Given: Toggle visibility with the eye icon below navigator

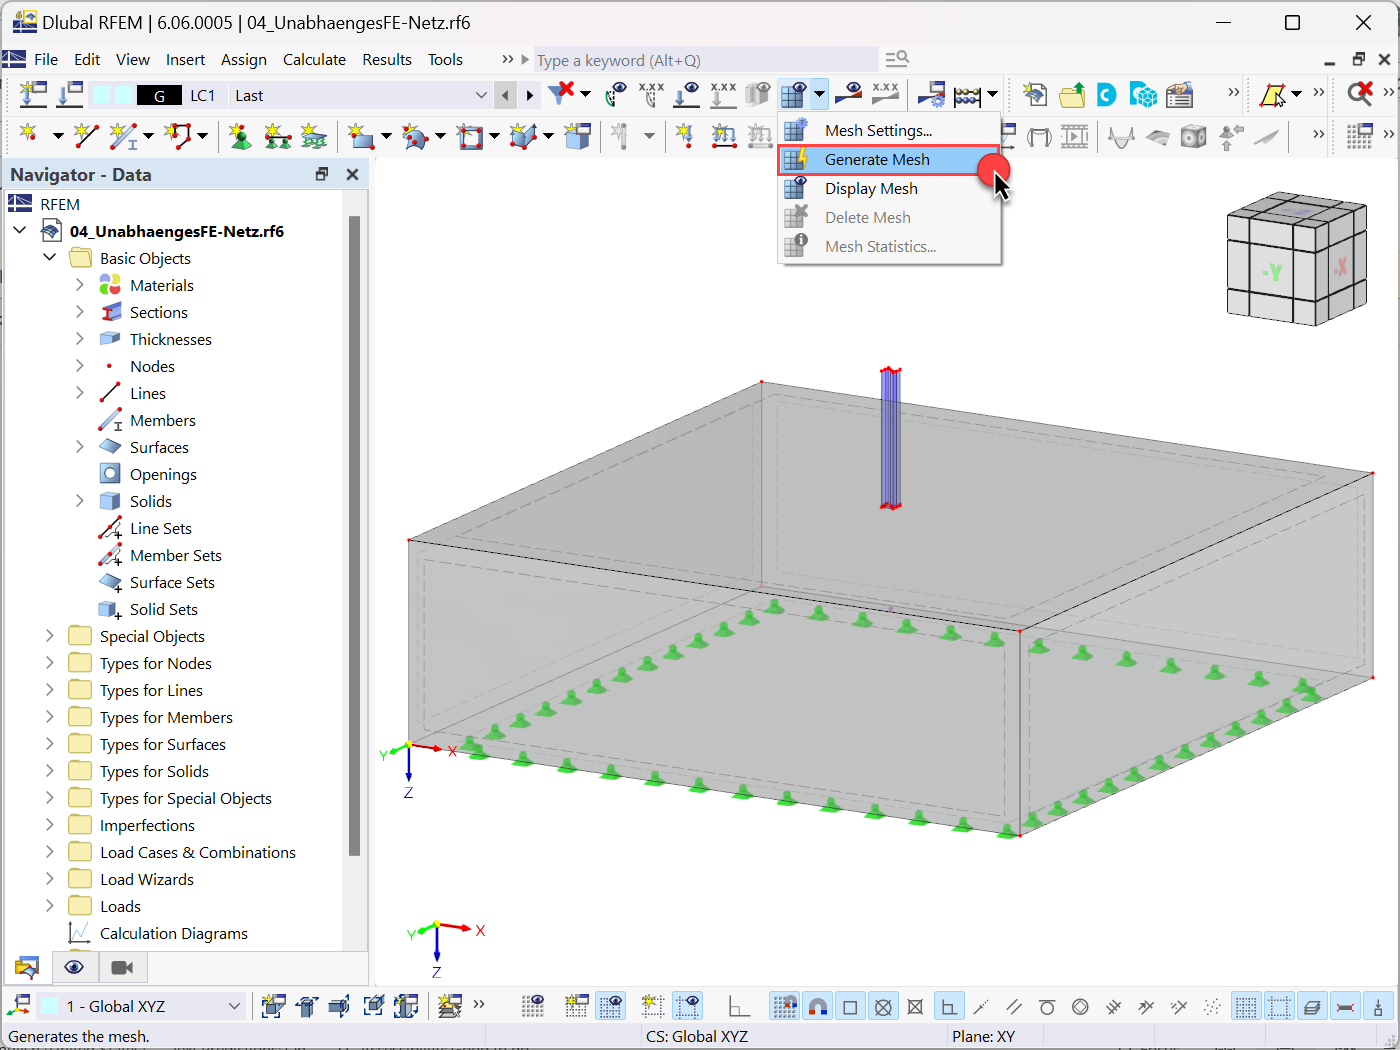Looking at the screenshot, I should pyautogui.click(x=74, y=967).
